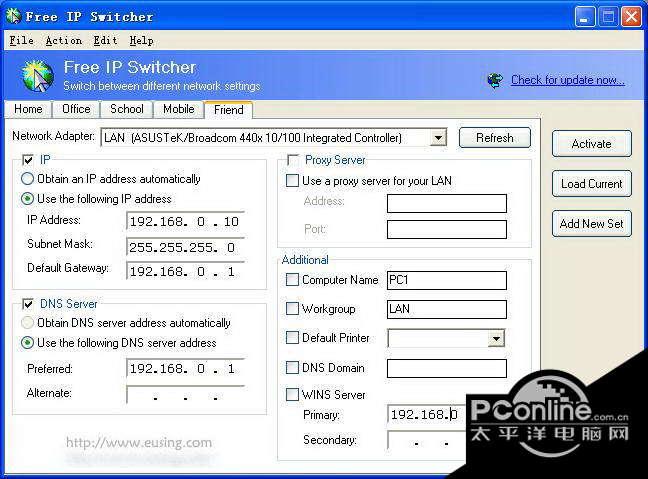
Task: Select the Friend tab
Action: click(x=229, y=110)
